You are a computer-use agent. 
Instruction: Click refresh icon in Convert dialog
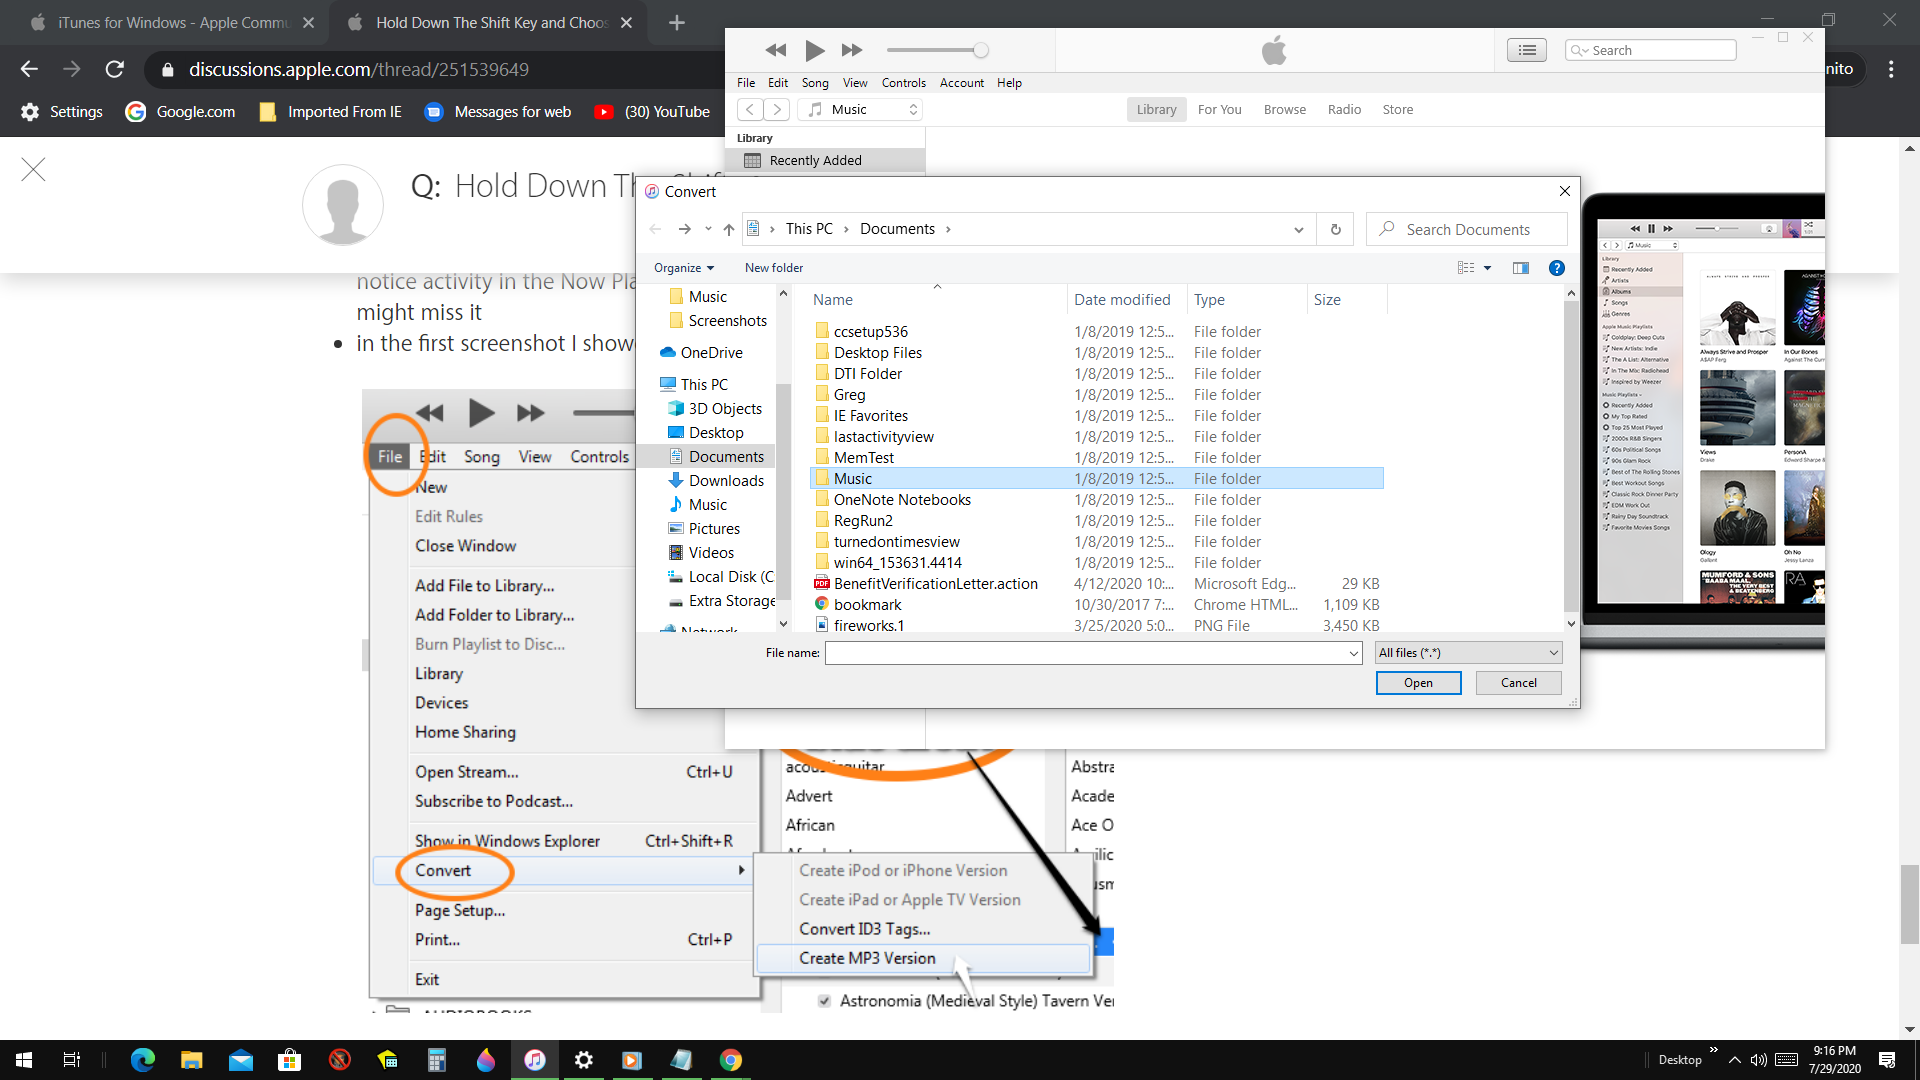(x=1335, y=229)
